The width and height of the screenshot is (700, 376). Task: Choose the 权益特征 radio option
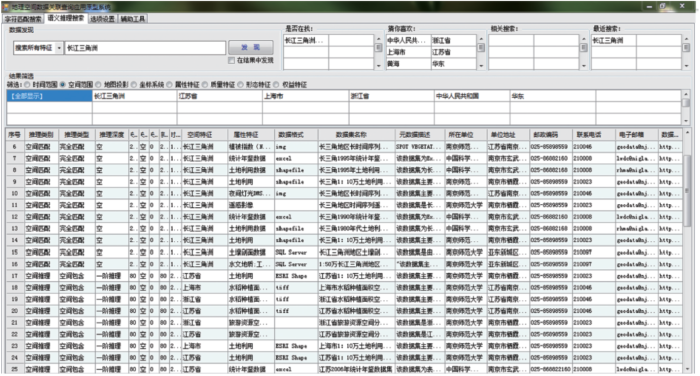point(276,84)
